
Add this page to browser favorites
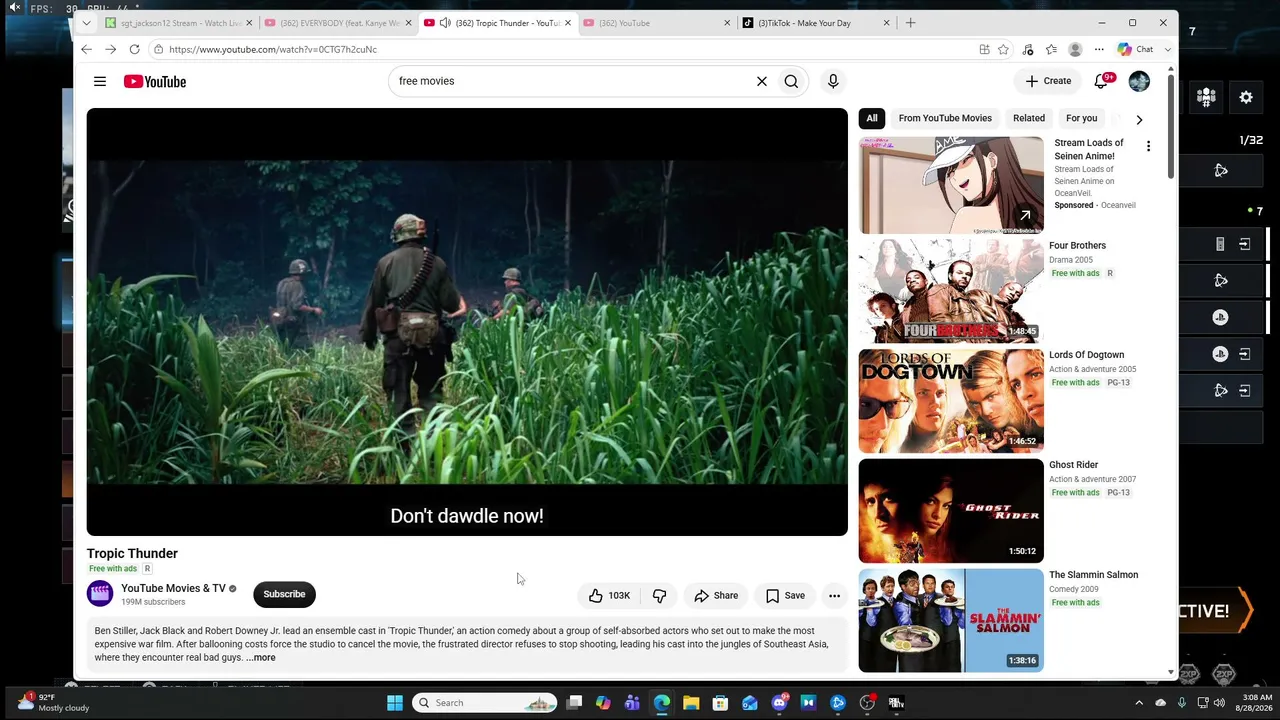pos(1003,49)
